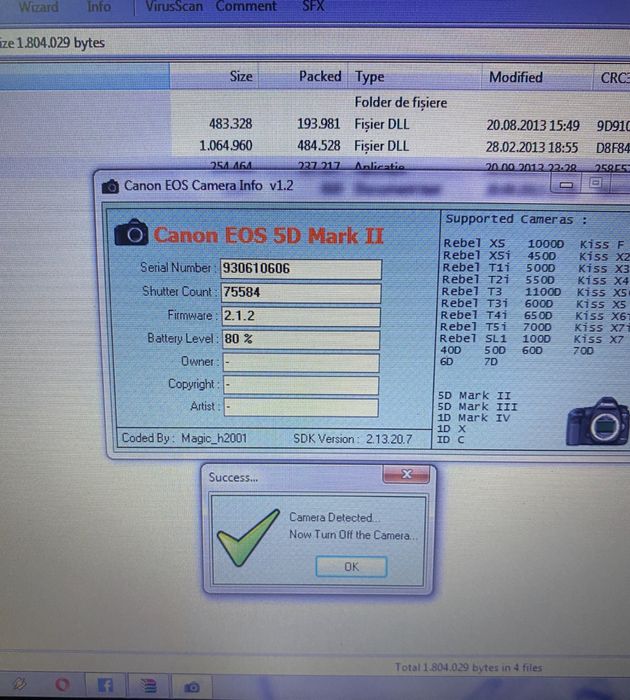This screenshot has width=630, height=700.
Task: Close the Success dialog with red X
Action: pos(406,474)
